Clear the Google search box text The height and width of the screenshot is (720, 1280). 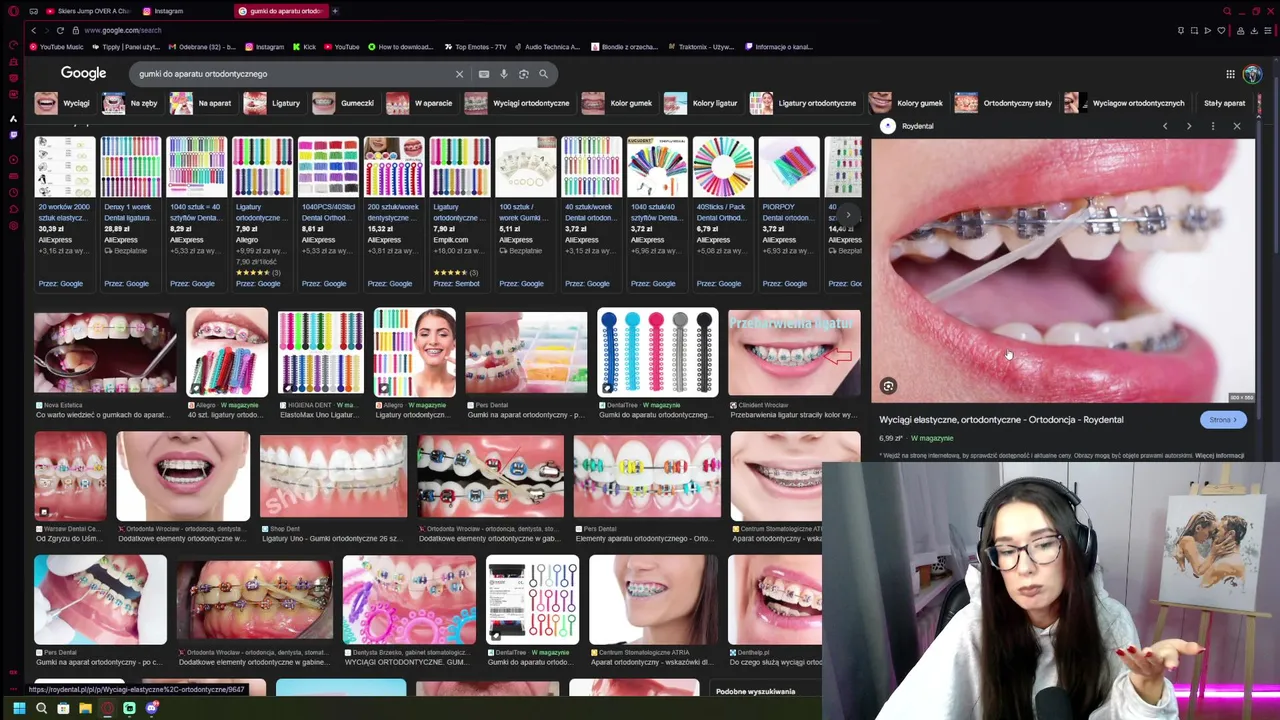click(x=460, y=74)
